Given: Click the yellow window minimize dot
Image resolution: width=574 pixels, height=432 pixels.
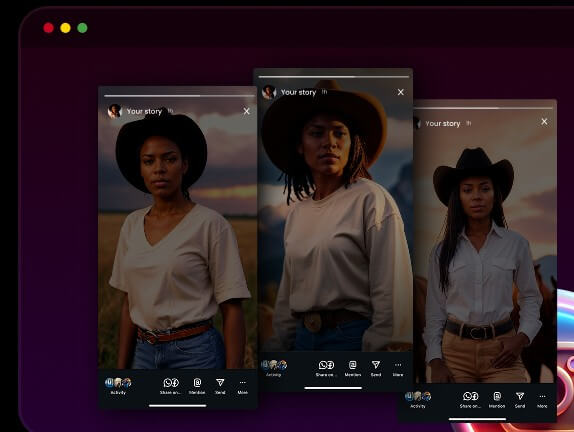Looking at the screenshot, I should 66,28.
